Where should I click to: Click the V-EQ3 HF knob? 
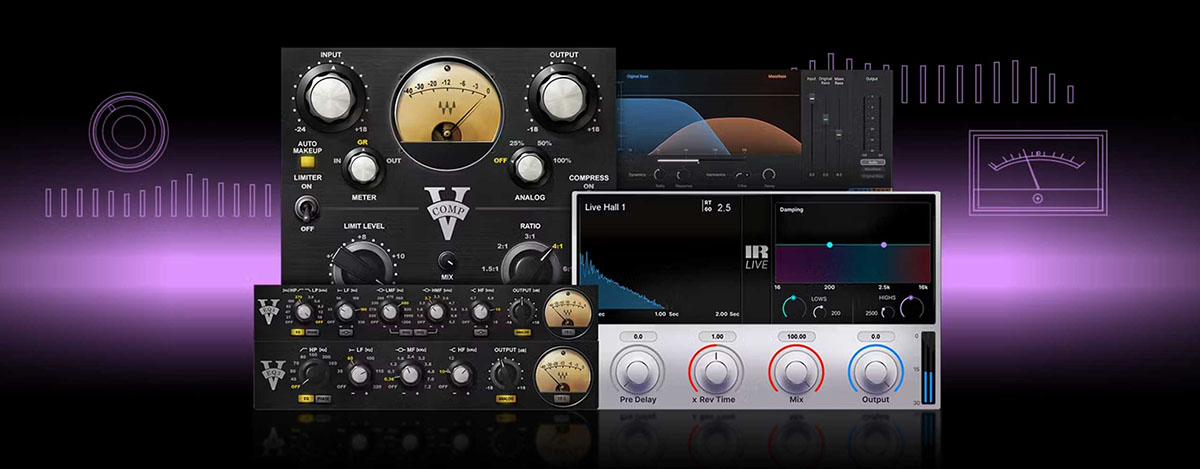(x=461, y=374)
